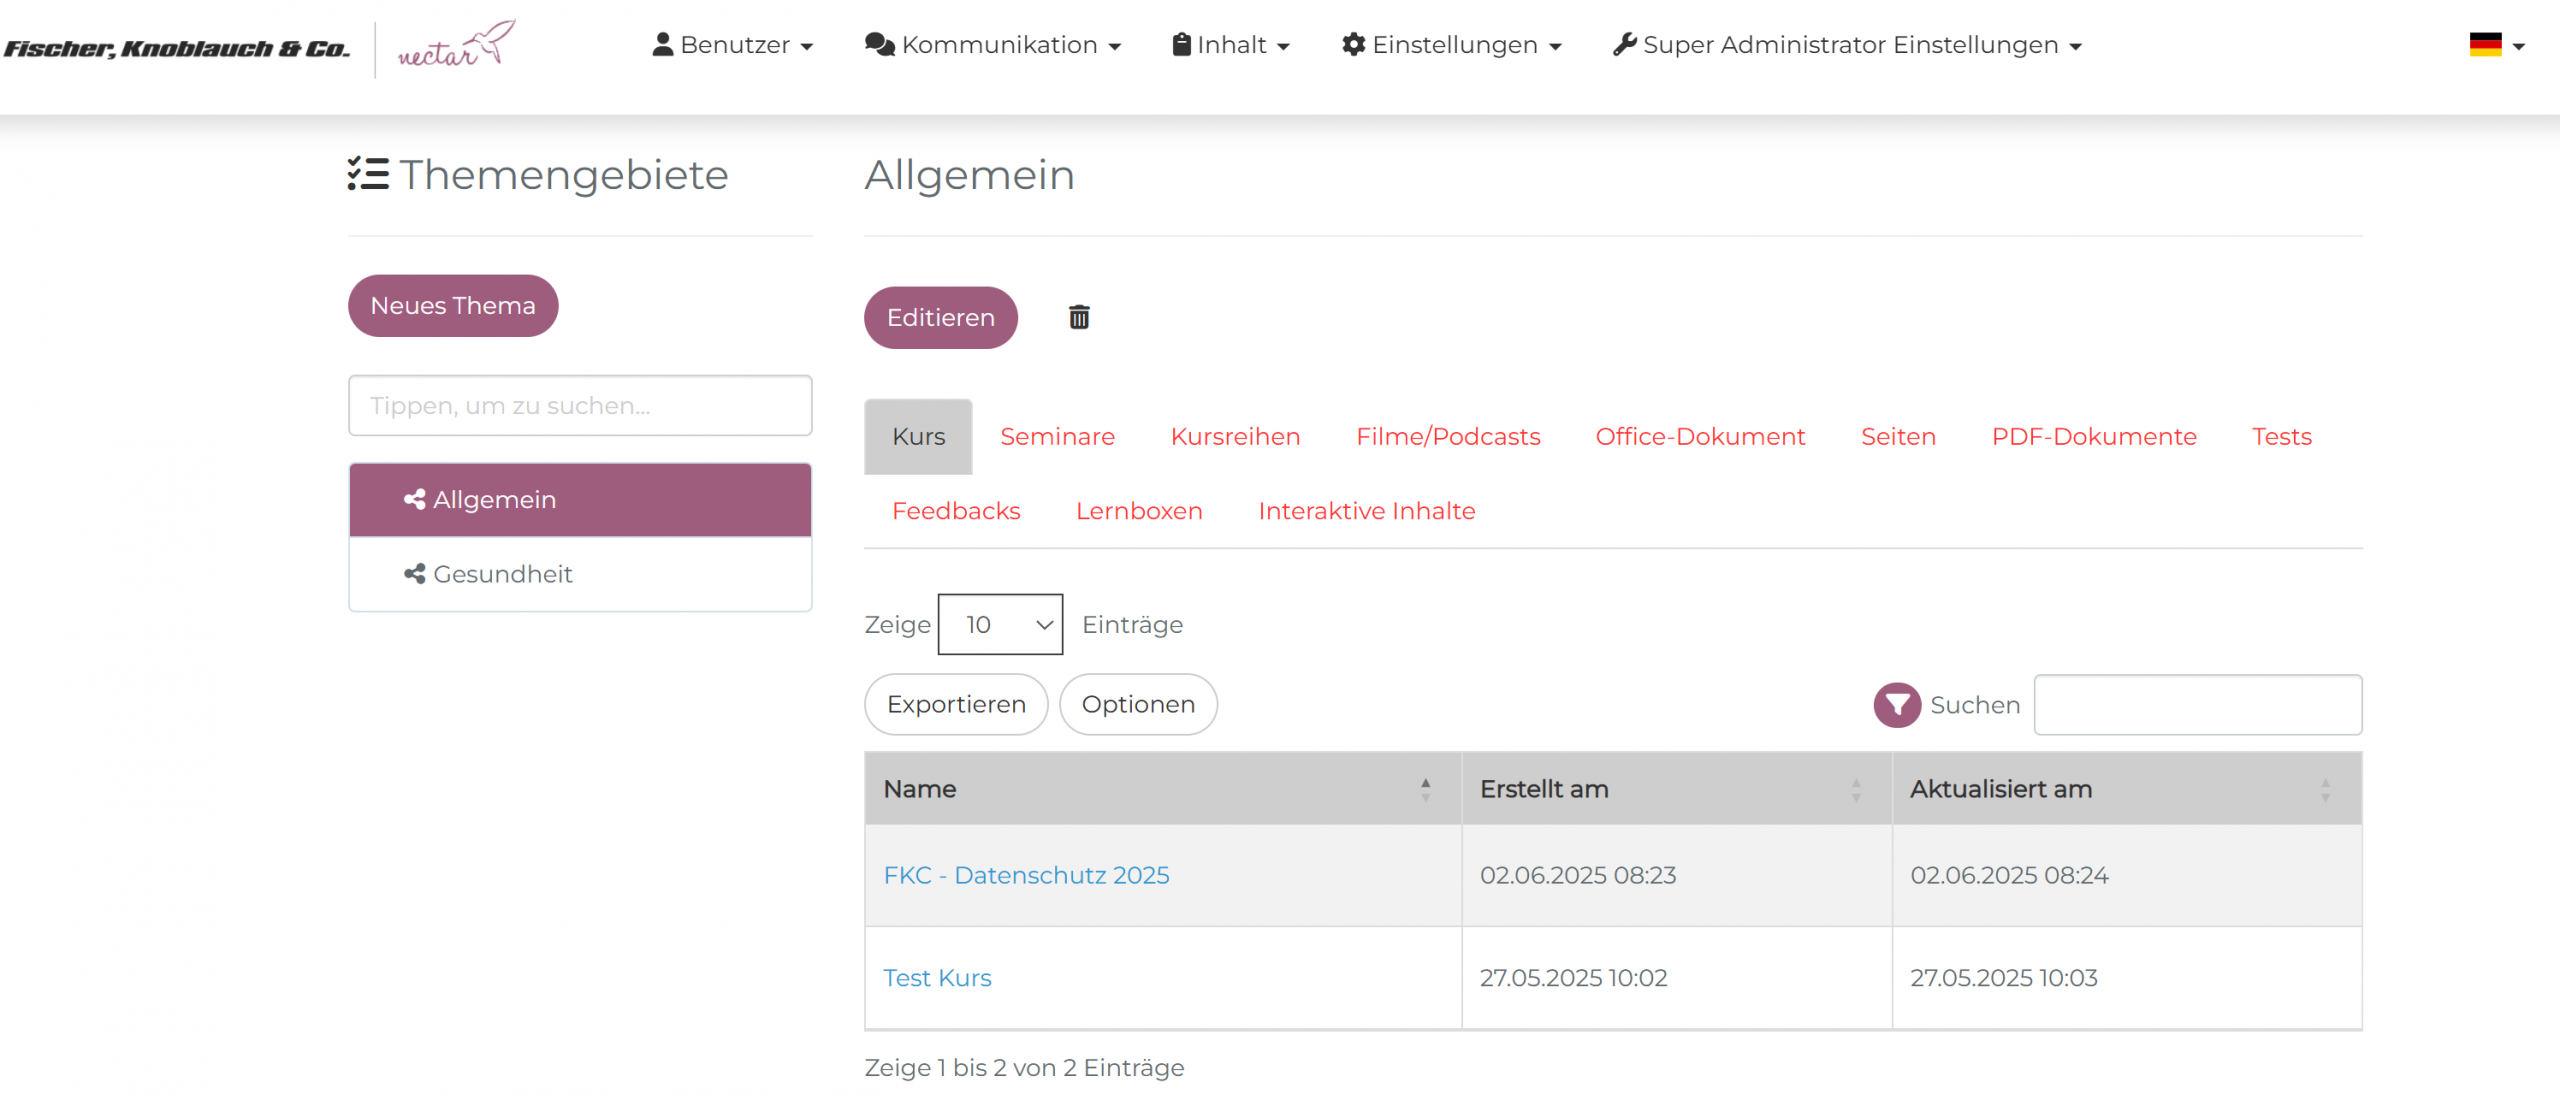2560x1094 pixels.
Task: Open the entries count select box
Action: pyautogui.click(x=999, y=624)
